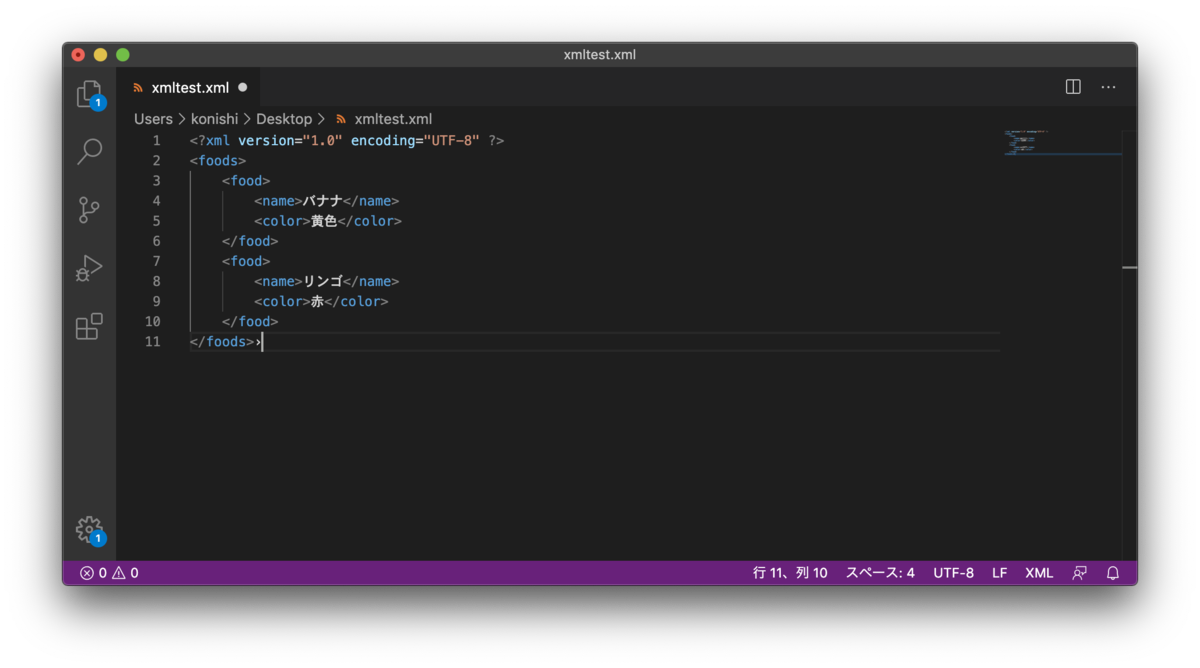
Task: Click the Manage gear icon
Action: coord(89,529)
